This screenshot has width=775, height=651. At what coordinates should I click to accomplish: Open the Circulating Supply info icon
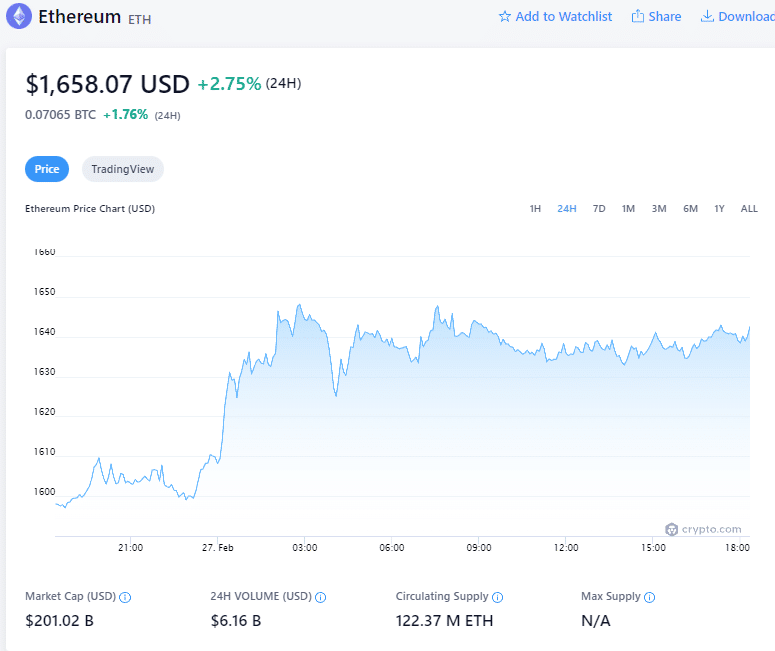[498, 597]
